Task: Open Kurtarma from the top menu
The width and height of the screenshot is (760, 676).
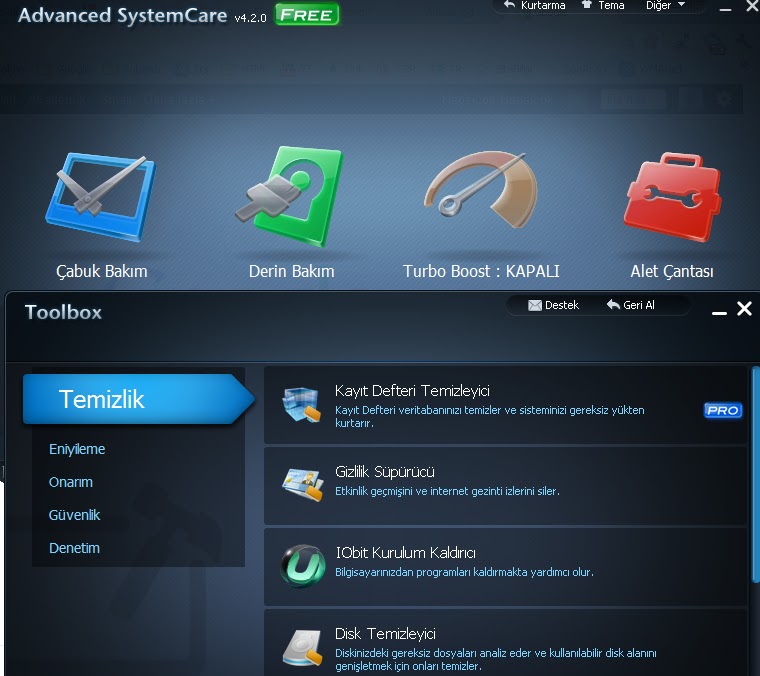Action: (x=534, y=5)
